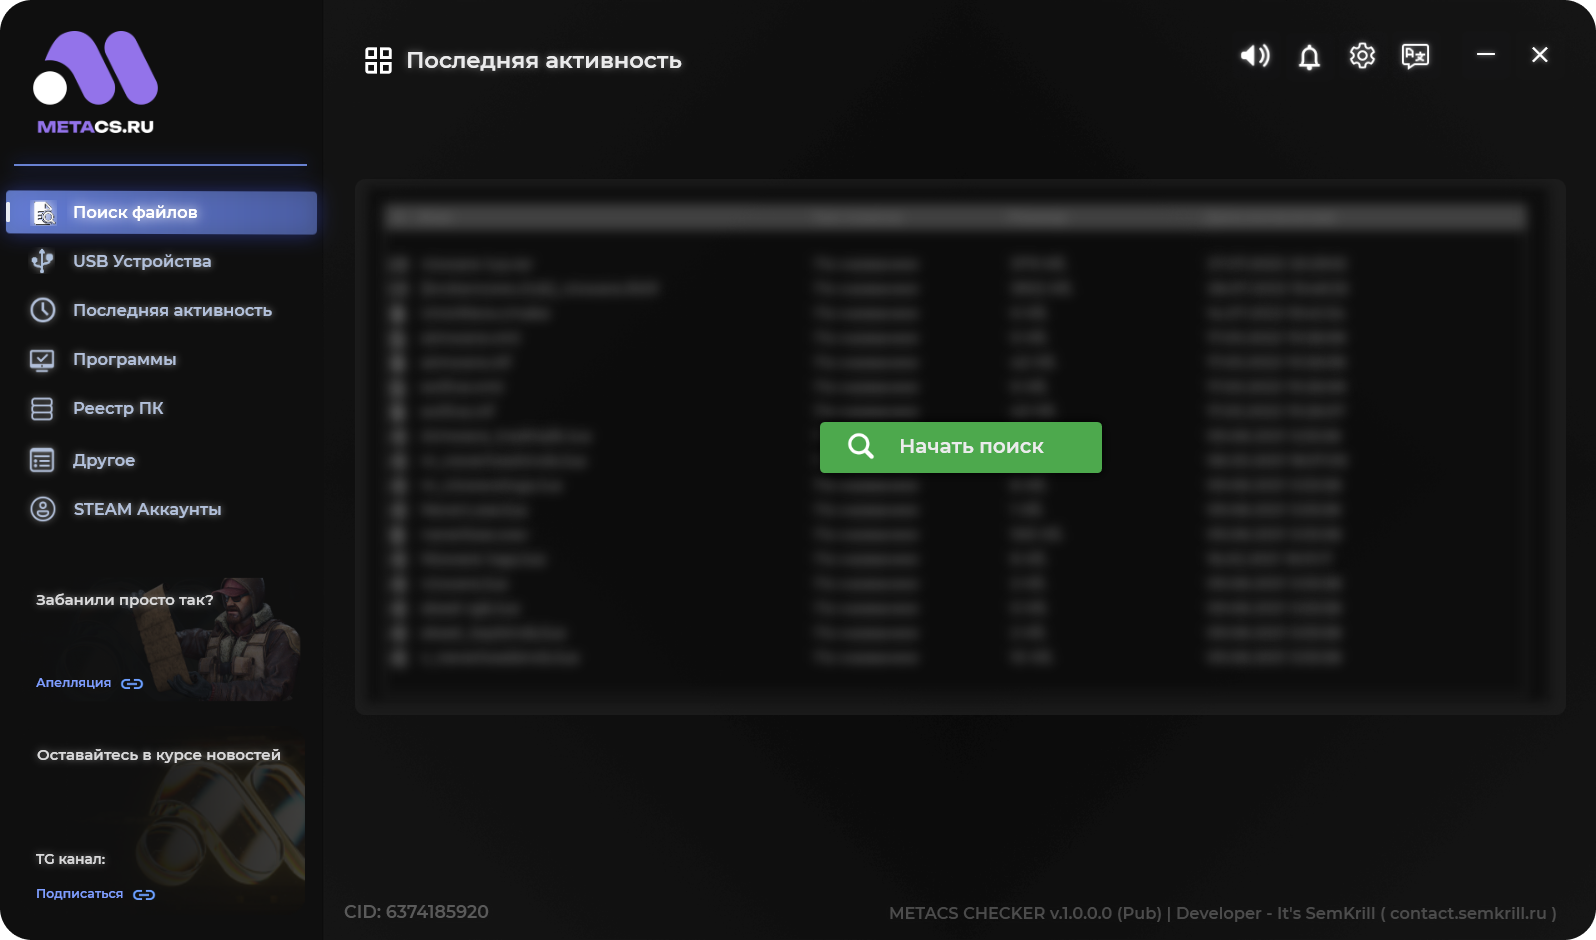Open the USB Устройства section
The width and height of the screenshot is (1596, 940).
tap(142, 261)
